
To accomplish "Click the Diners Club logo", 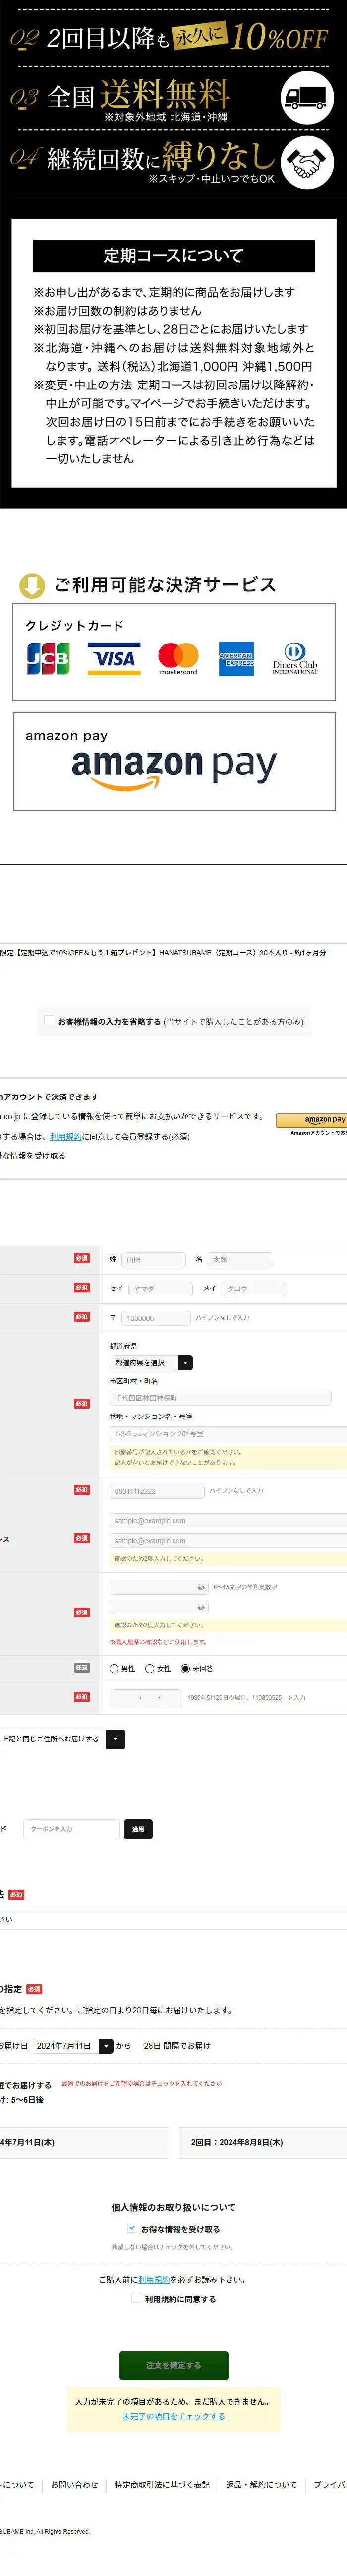I will pos(295,659).
